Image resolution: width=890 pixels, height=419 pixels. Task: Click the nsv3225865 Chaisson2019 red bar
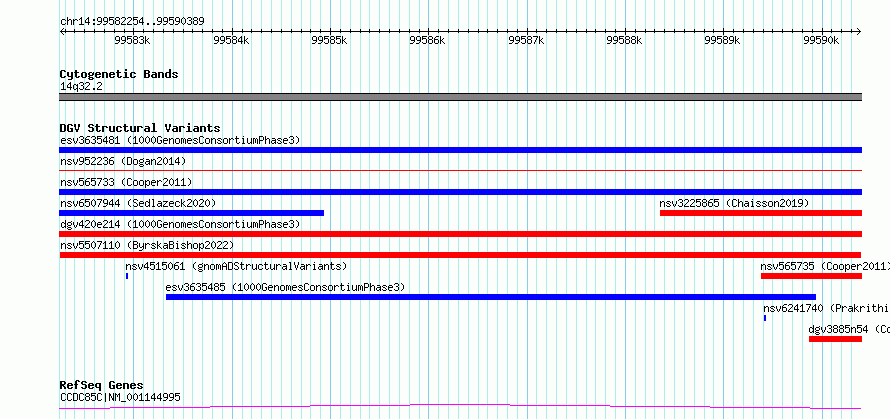[x=761, y=213]
